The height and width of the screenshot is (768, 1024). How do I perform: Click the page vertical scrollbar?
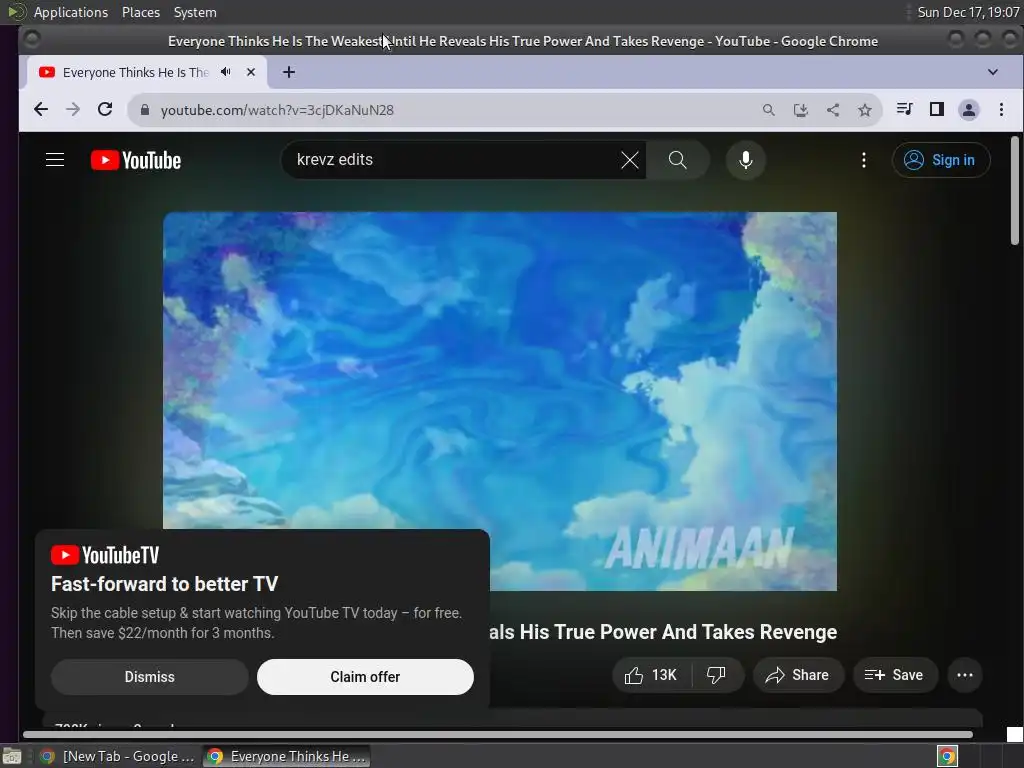coord(1015,191)
